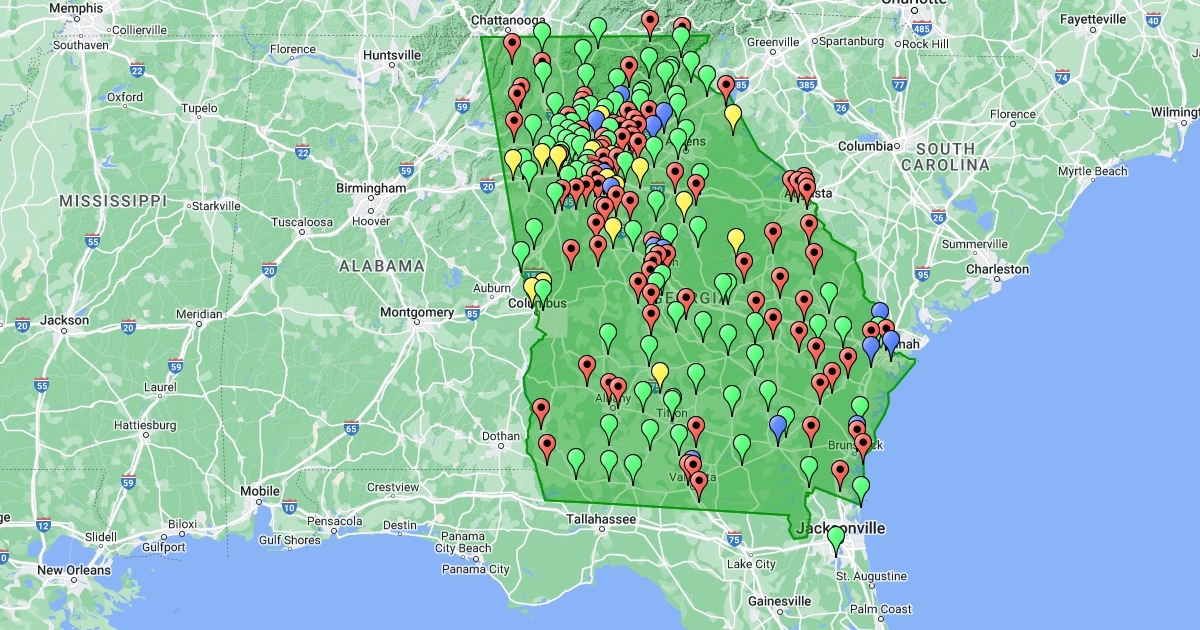This screenshot has height=630, width=1200.
Task: Select the Charleston city label
Action: tap(996, 269)
